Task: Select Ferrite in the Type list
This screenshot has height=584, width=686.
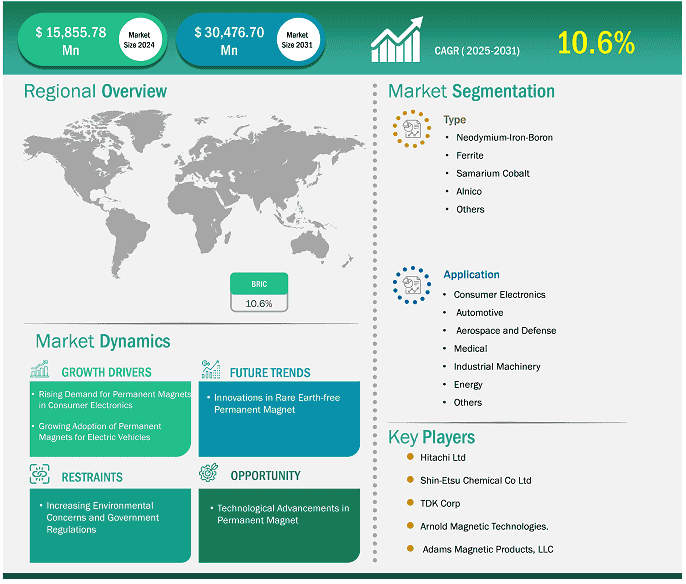Action: click(470, 155)
